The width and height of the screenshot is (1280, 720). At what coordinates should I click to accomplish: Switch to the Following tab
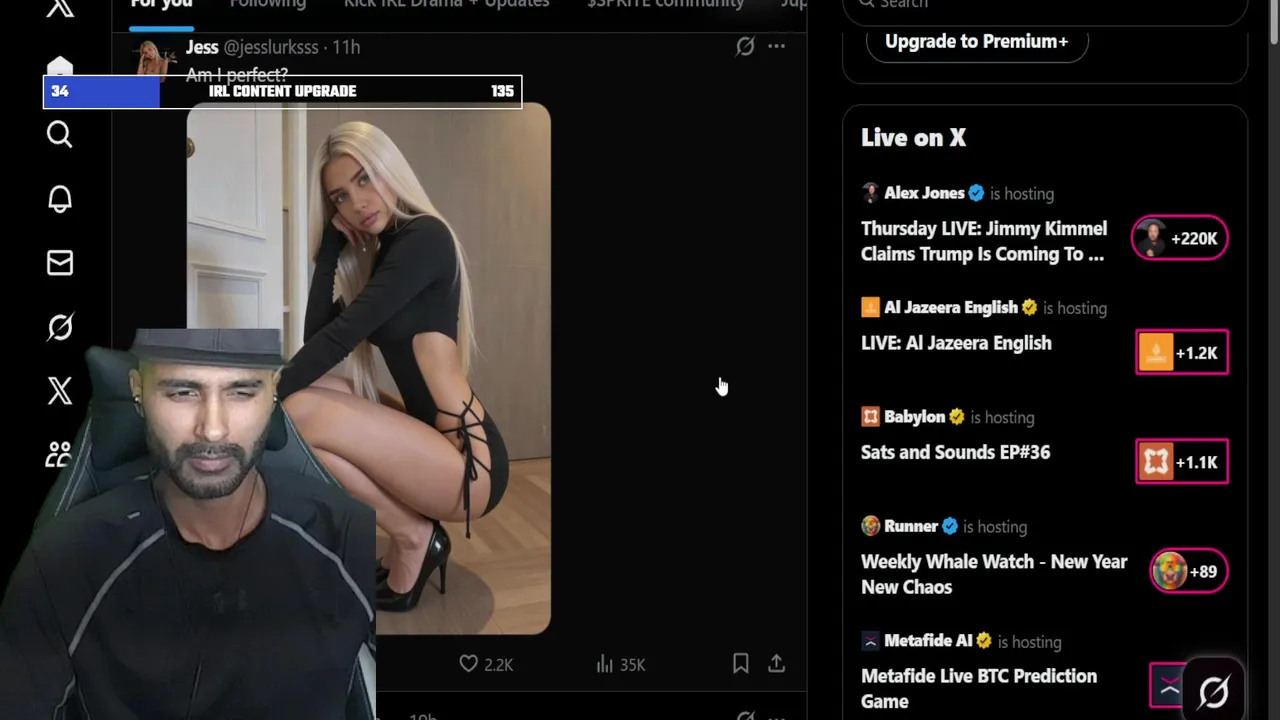[x=268, y=4]
